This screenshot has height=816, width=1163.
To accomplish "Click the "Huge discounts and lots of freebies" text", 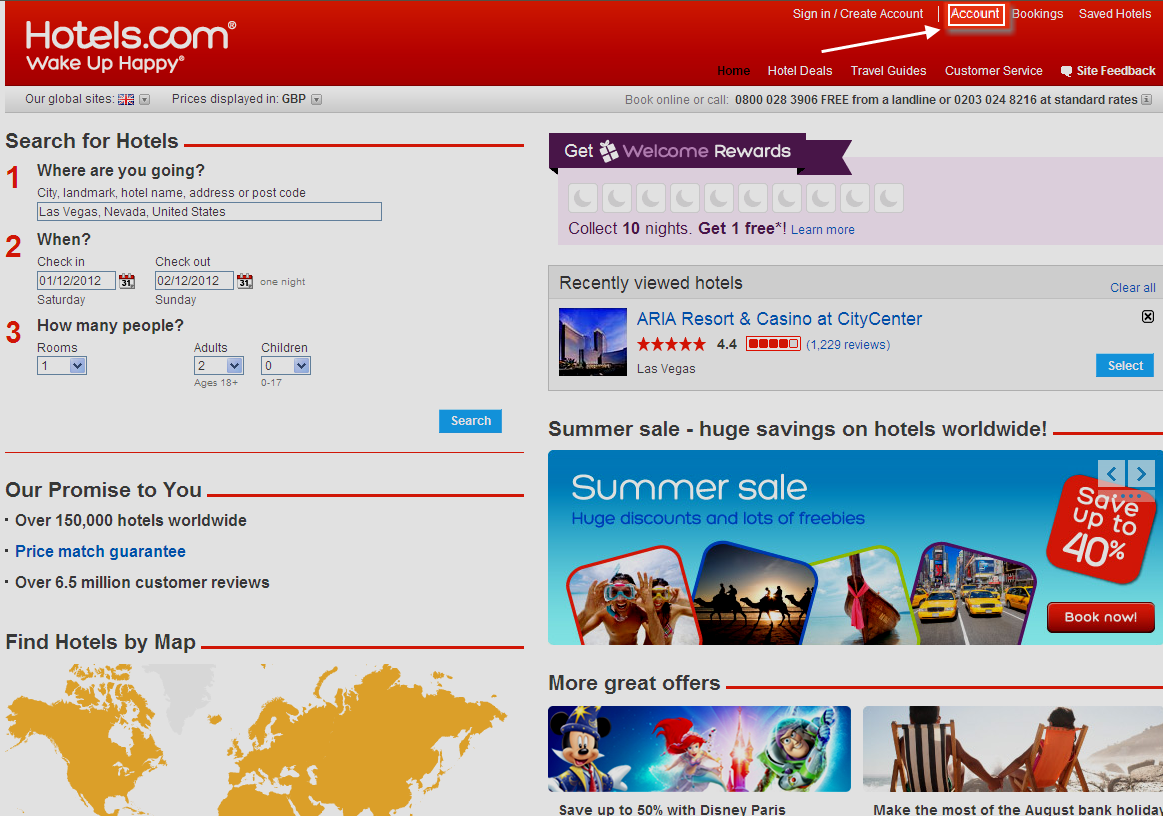I will tap(718, 518).
